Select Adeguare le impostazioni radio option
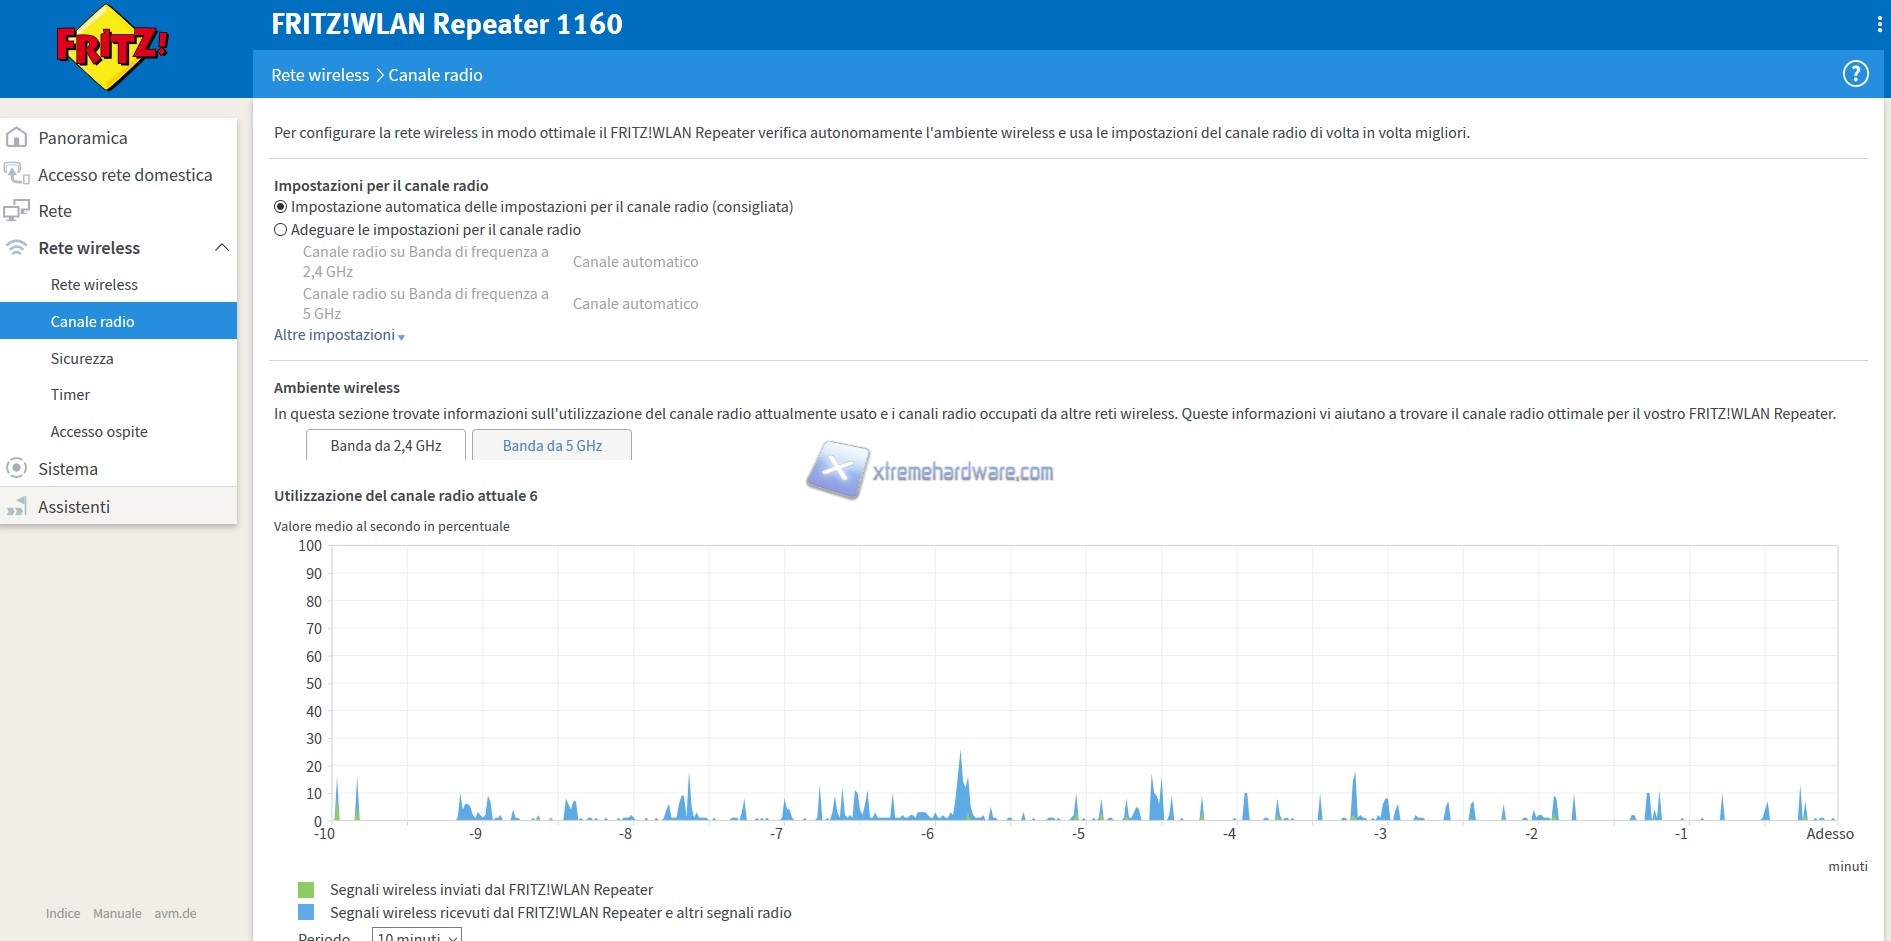The height and width of the screenshot is (941, 1891). [x=281, y=230]
